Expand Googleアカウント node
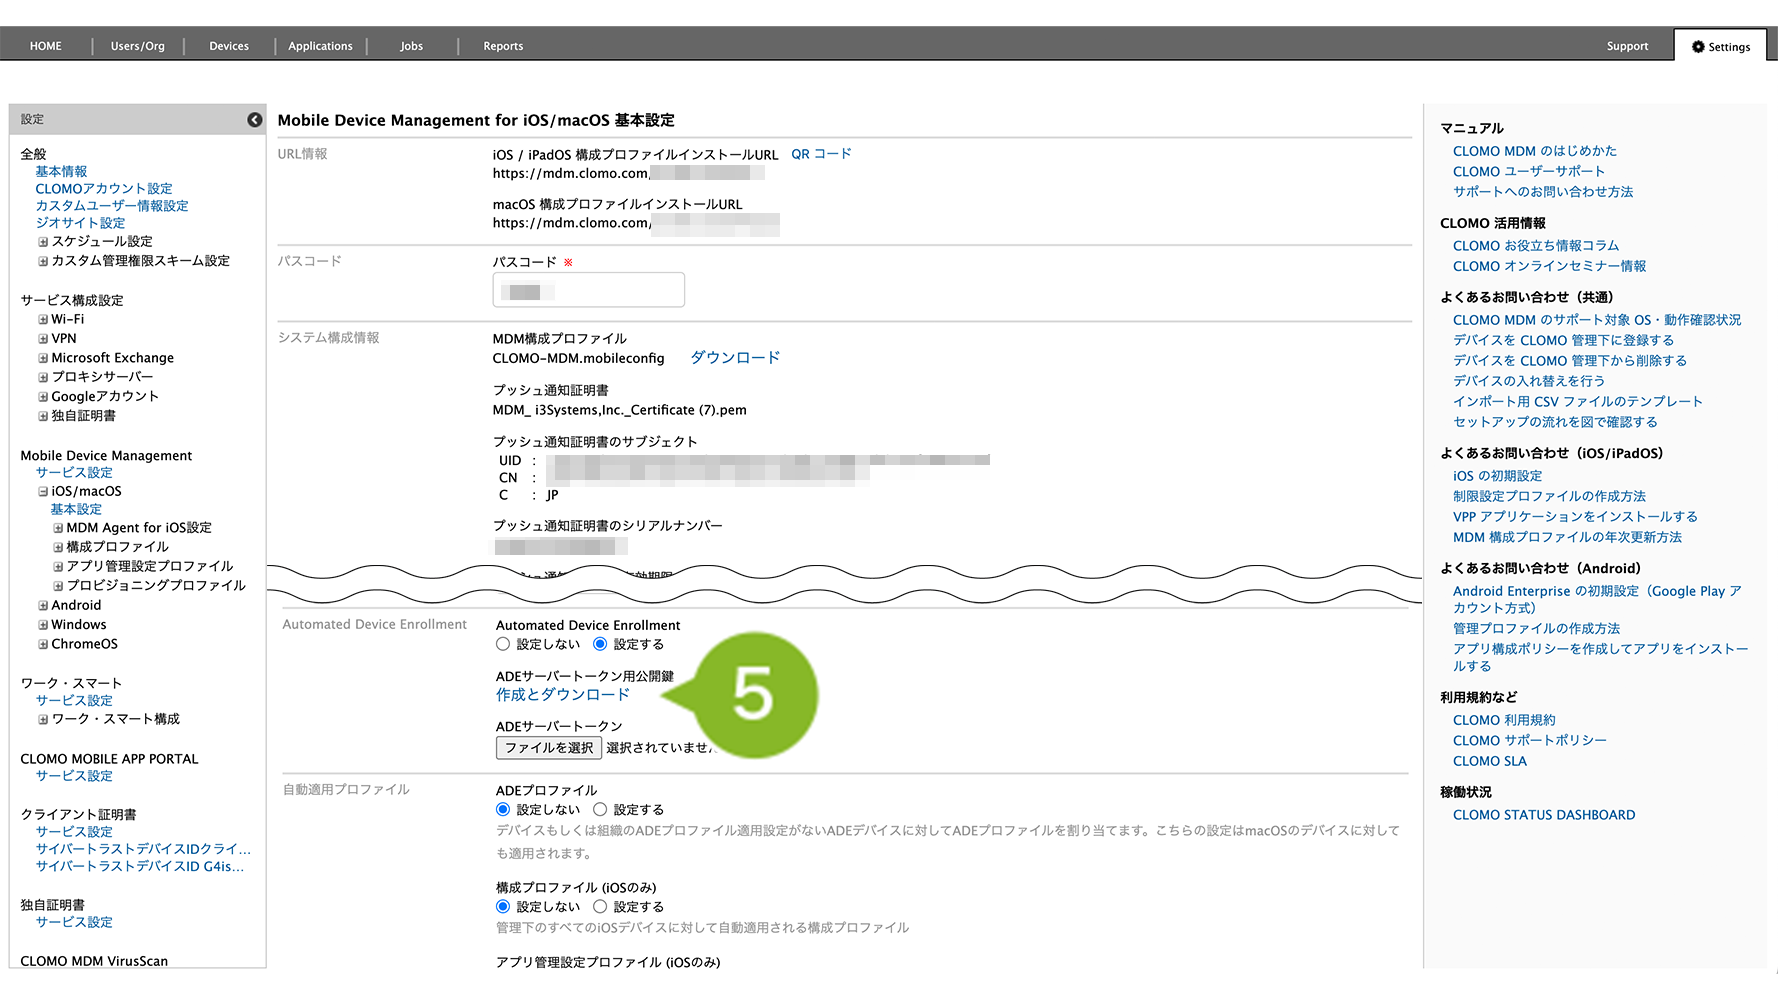Viewport: 1778px width, 1000px height. tap(43, 397)
